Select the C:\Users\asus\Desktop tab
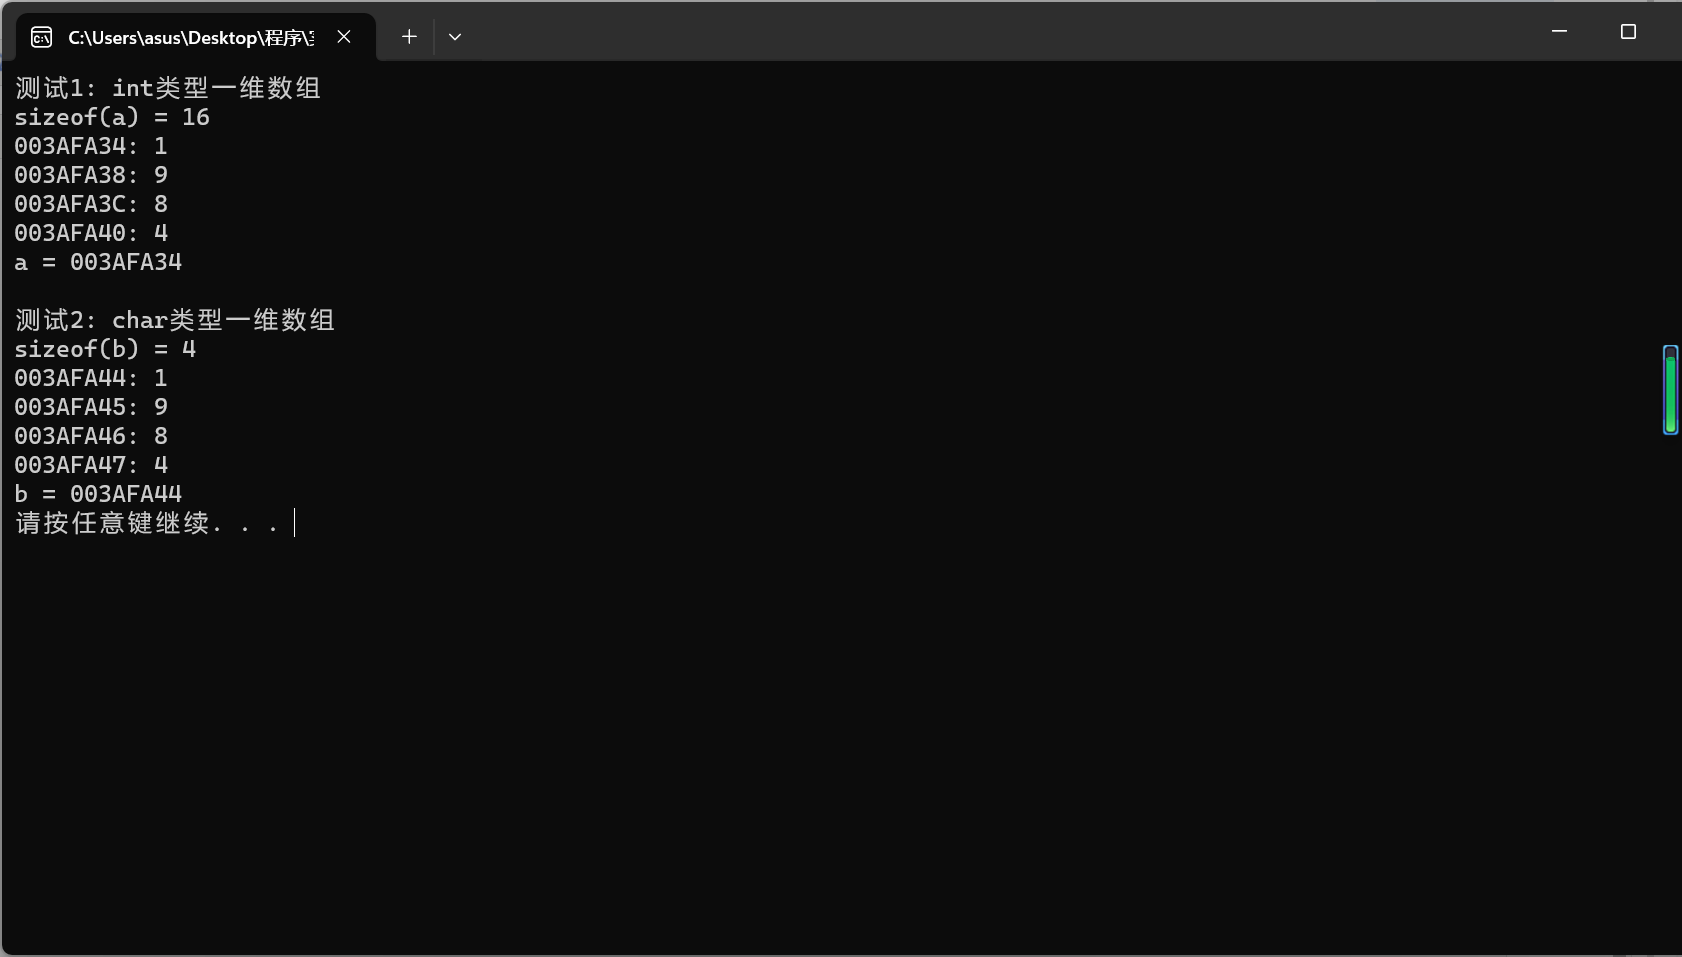1682x957 pixels. (x=196, y=37)
